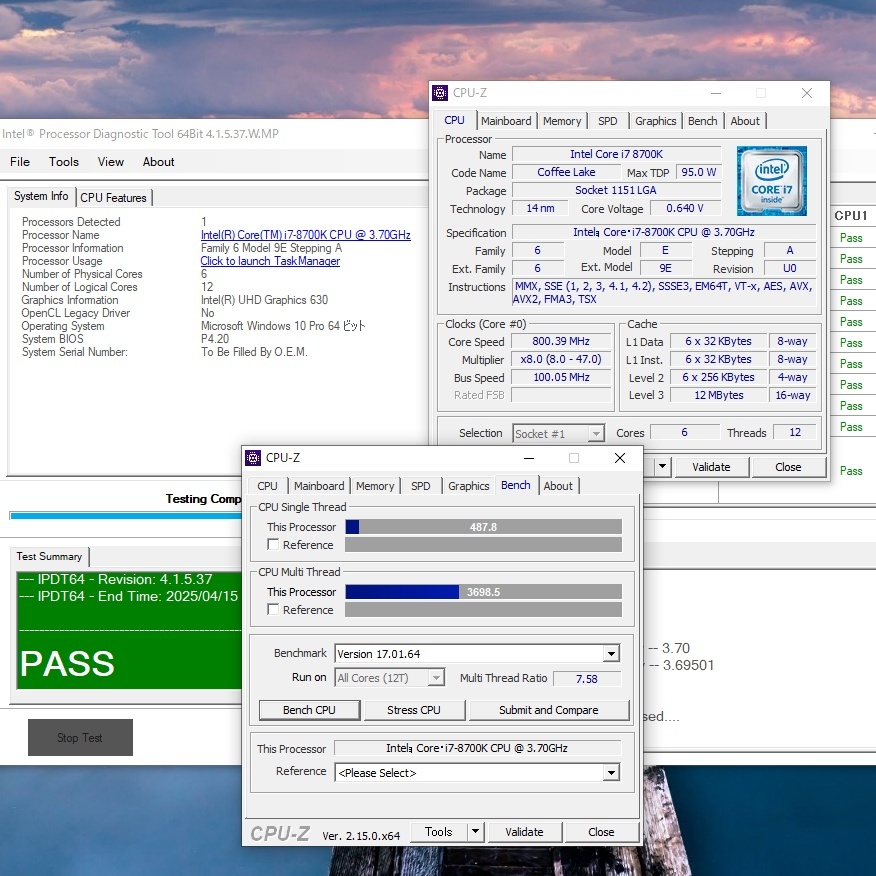Open the Run on All Cores dropdown

point(436,678)
